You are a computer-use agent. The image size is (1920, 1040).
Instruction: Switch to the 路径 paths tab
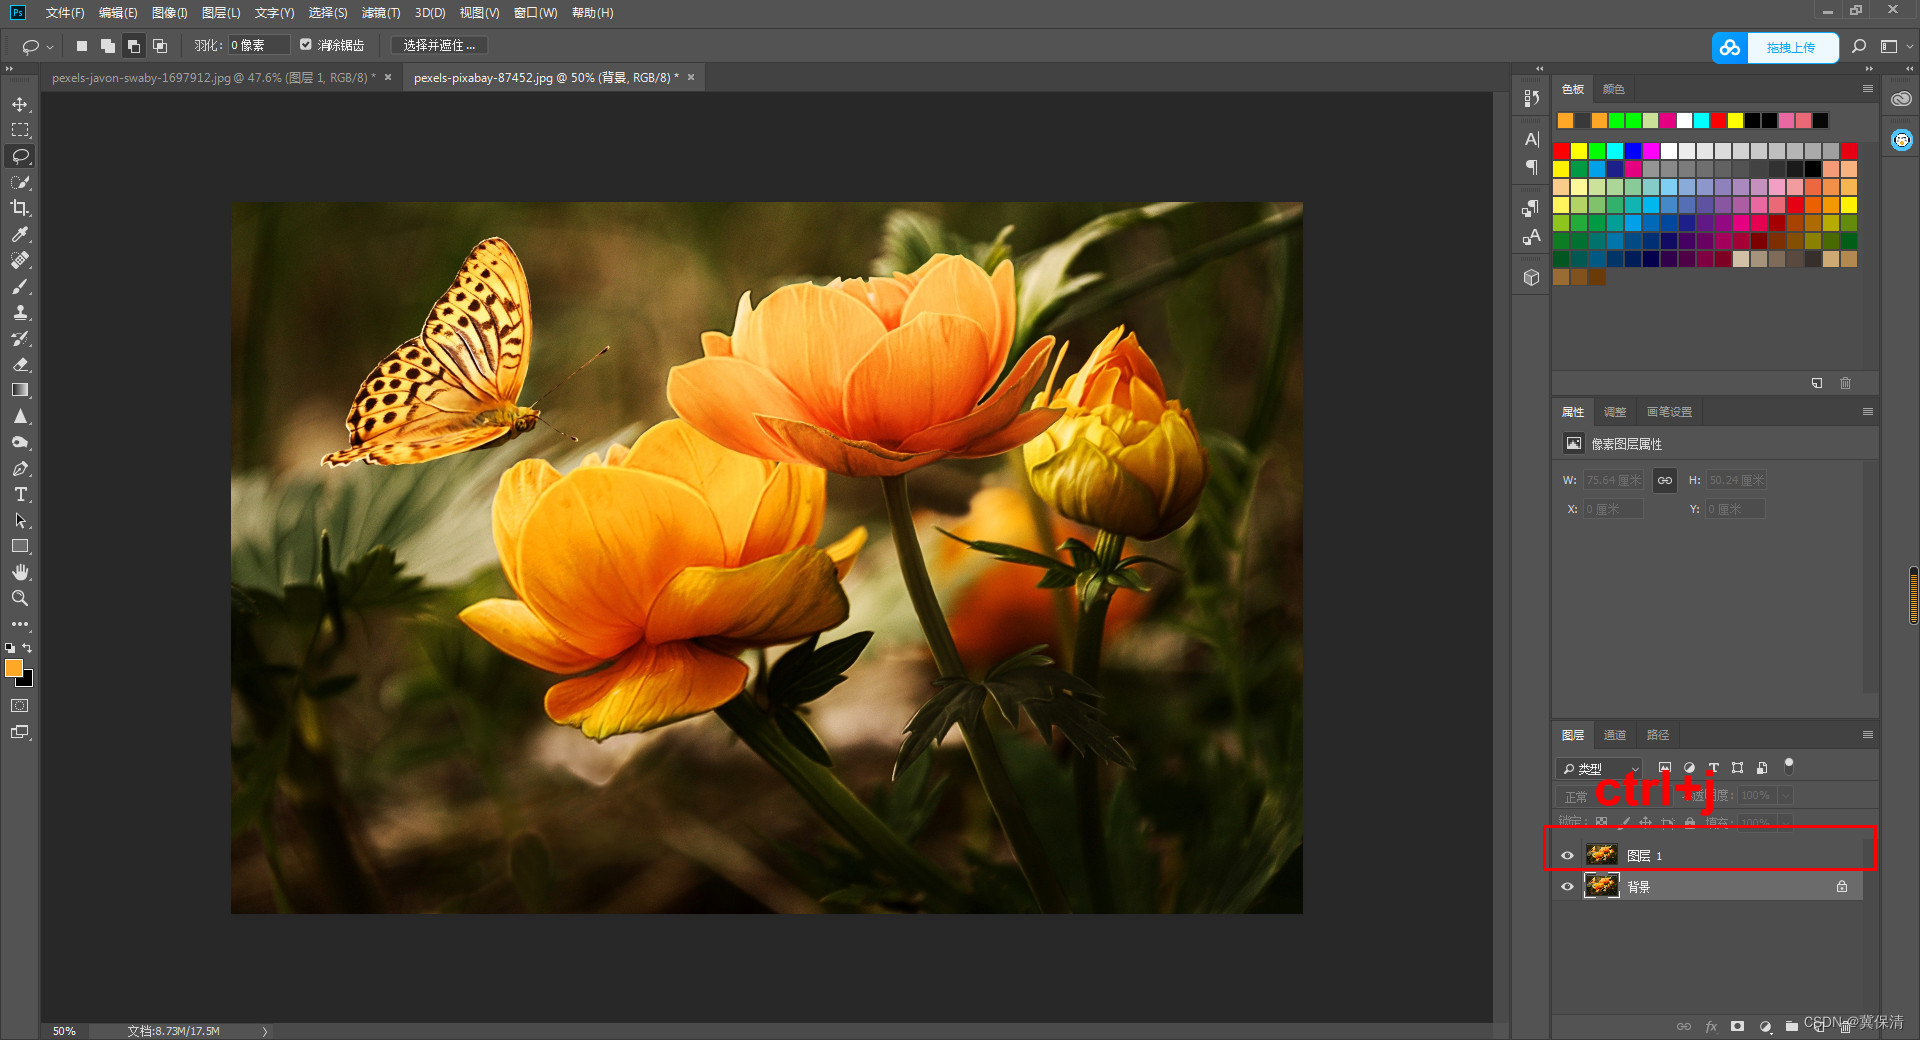pyautogui.click(x=1658, y=735)
